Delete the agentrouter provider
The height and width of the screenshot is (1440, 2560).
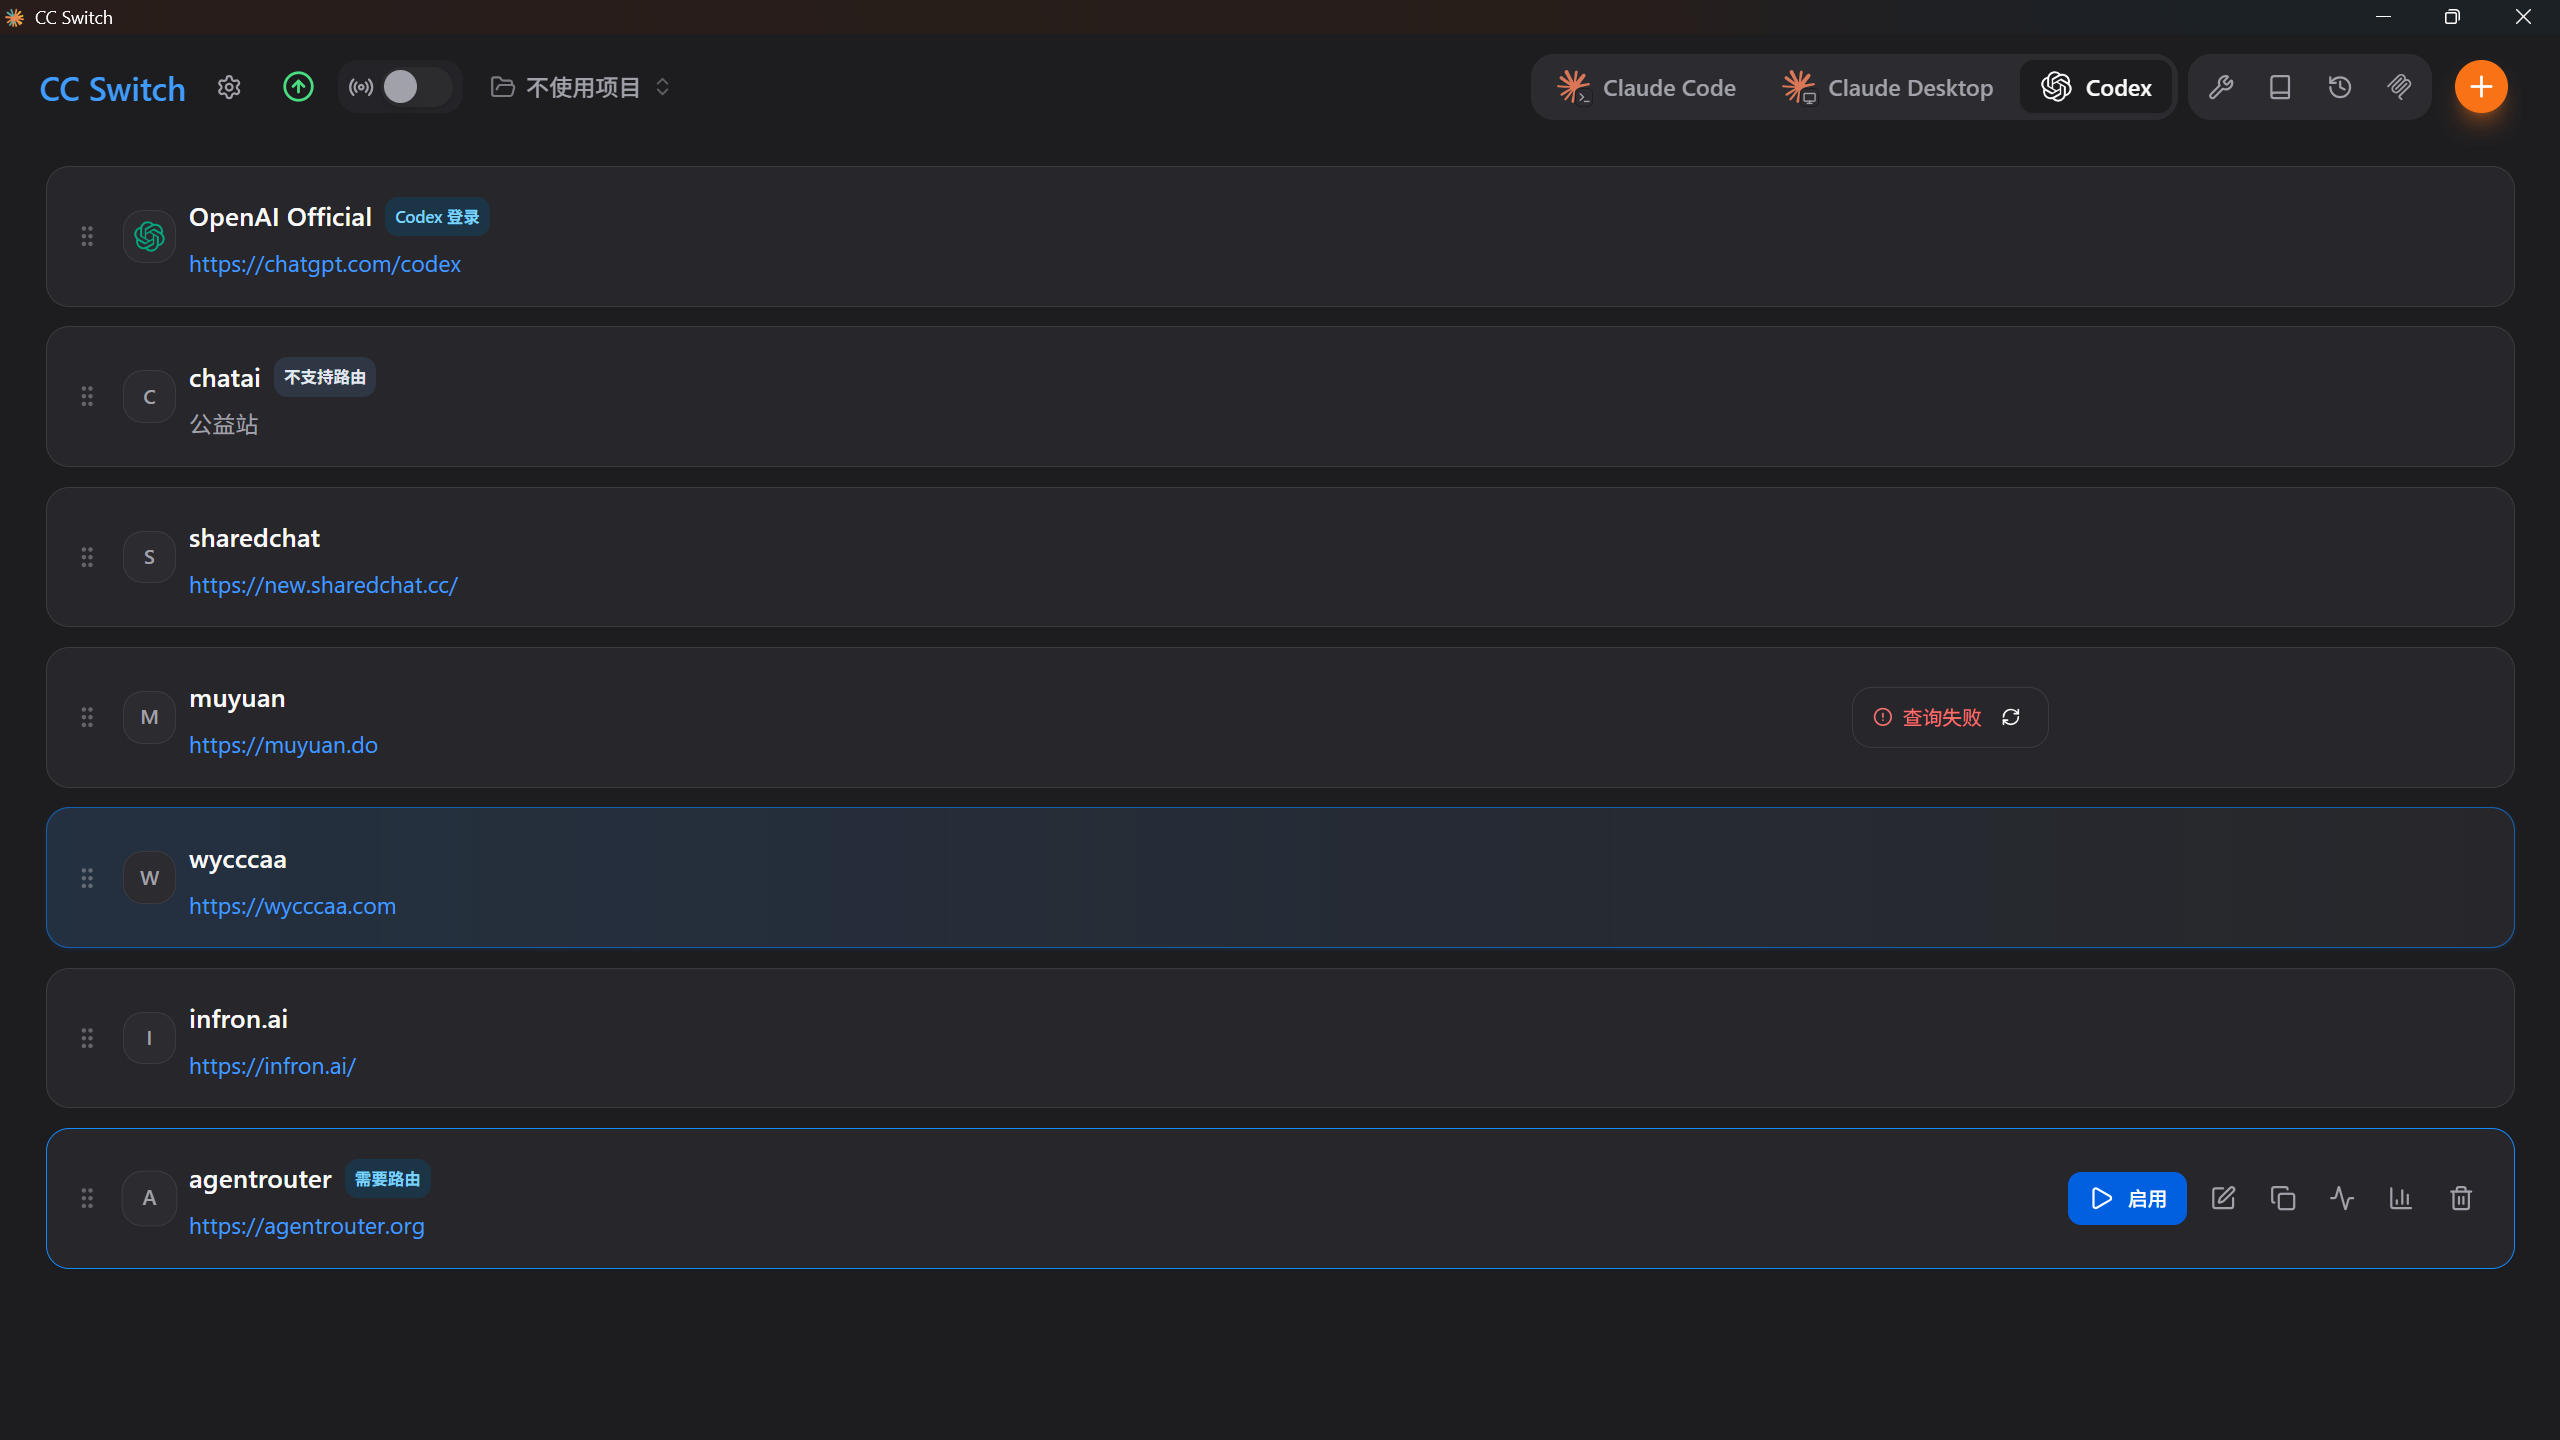click(2461, 1198)
